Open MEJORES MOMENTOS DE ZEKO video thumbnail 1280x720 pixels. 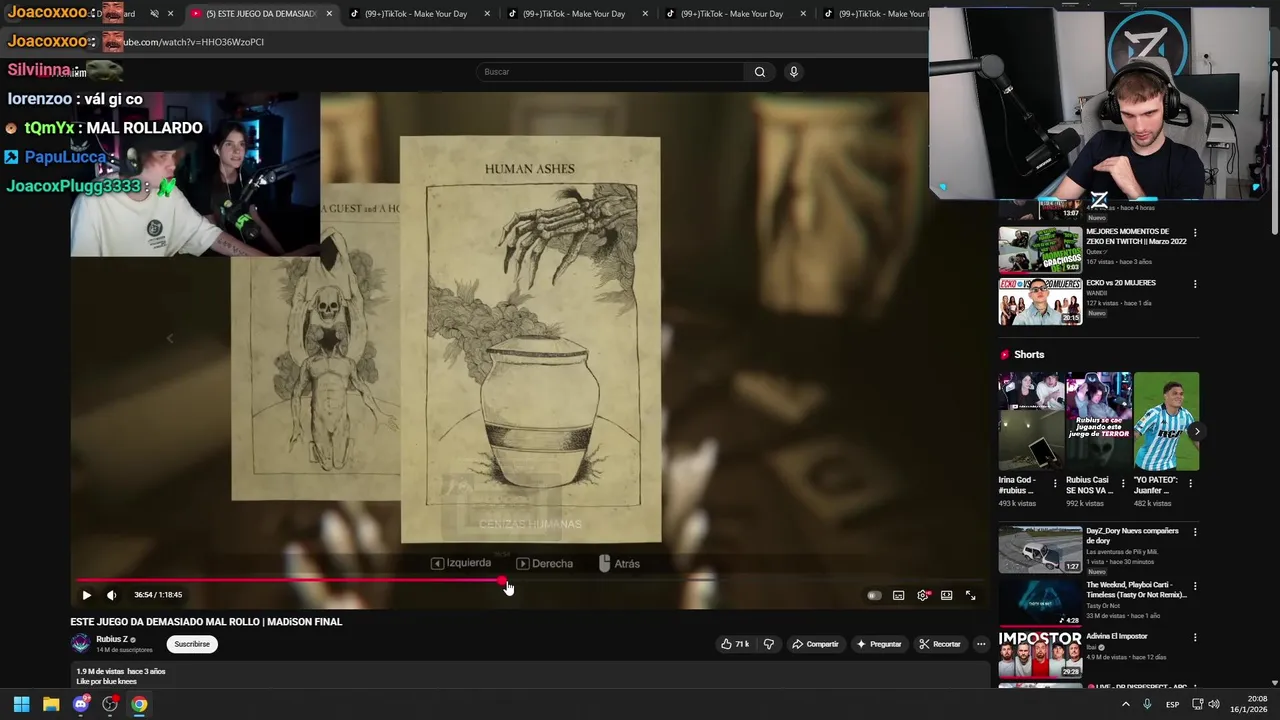pyautogui.click(x=1040, y=250)
